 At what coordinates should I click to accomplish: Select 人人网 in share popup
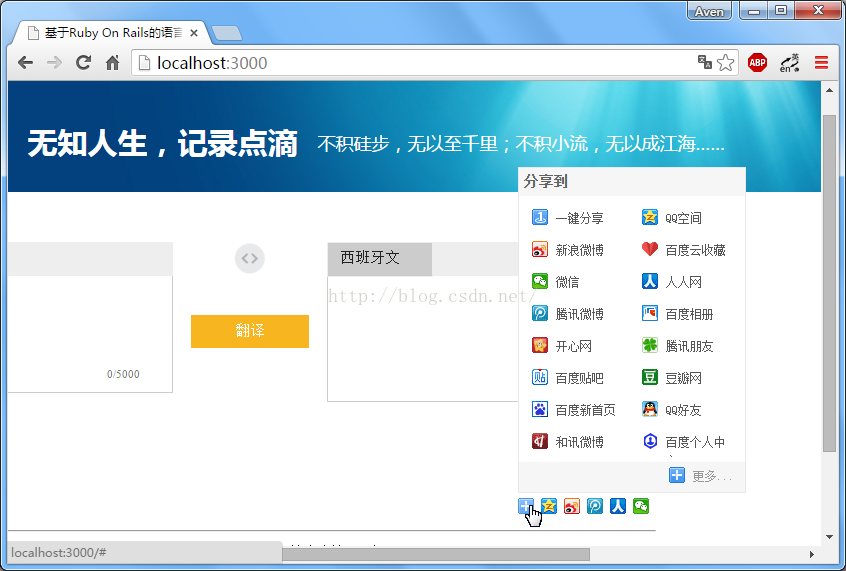click(672, 281)
